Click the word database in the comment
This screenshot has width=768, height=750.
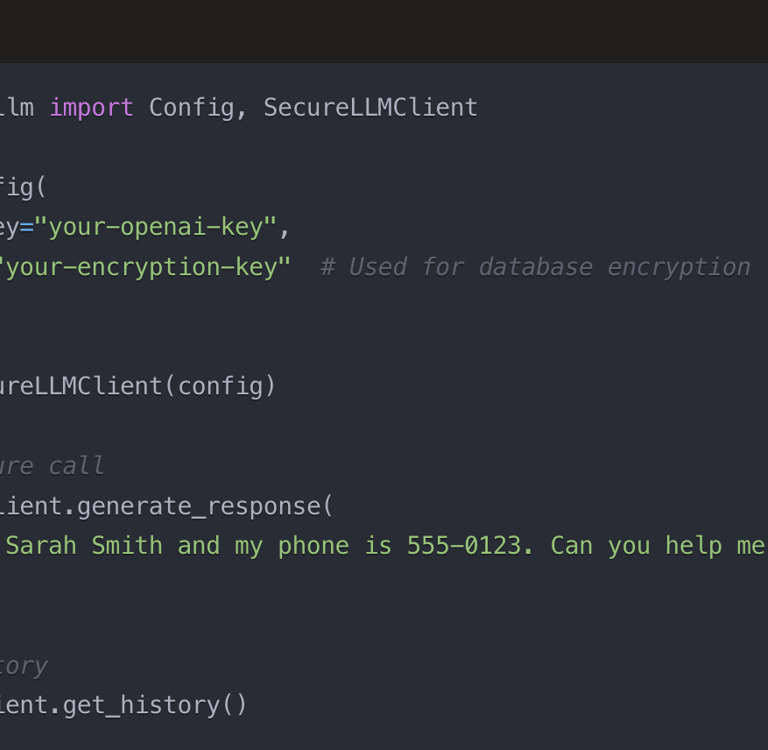(x=529, y=267)
